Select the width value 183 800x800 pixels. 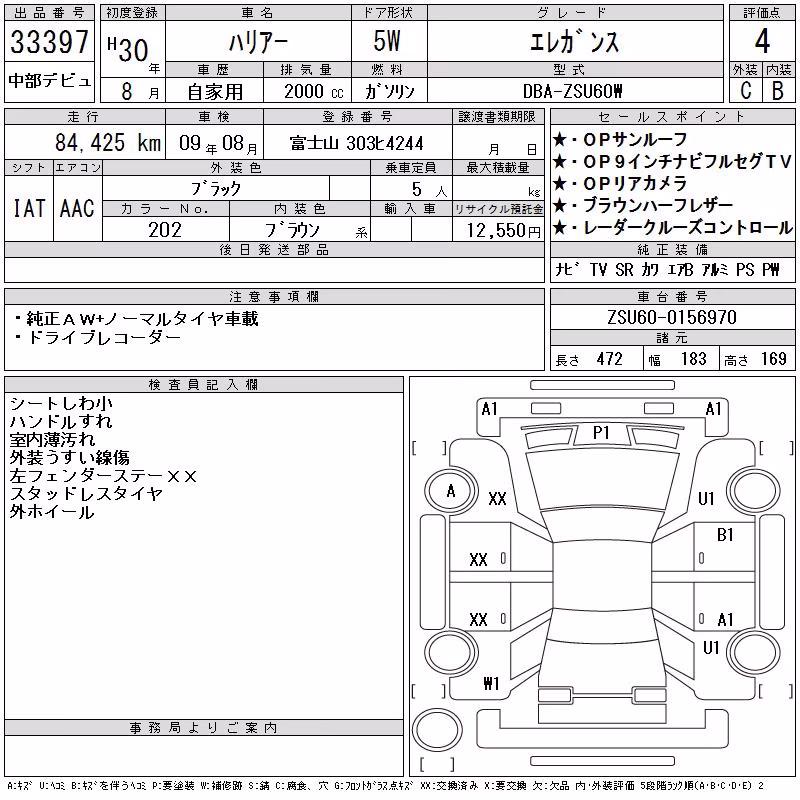coord(693,359)
